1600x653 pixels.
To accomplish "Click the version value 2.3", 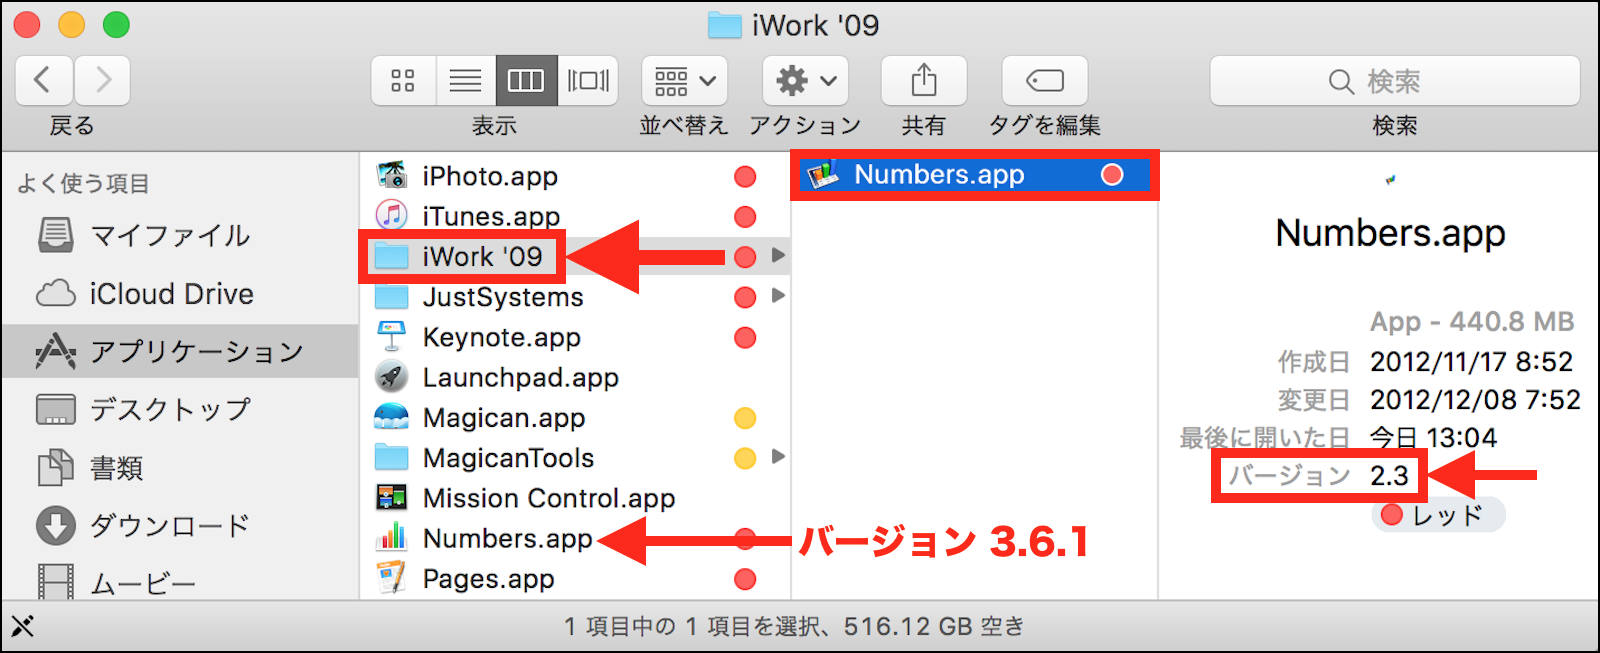I will pyautogui.click(x=1389, y=476).
